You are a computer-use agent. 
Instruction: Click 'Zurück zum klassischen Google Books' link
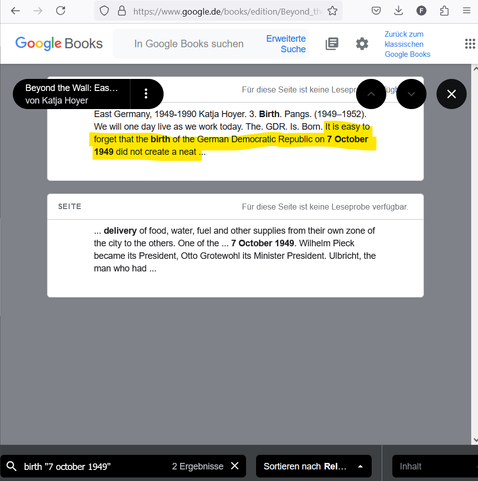coord(407,44)
